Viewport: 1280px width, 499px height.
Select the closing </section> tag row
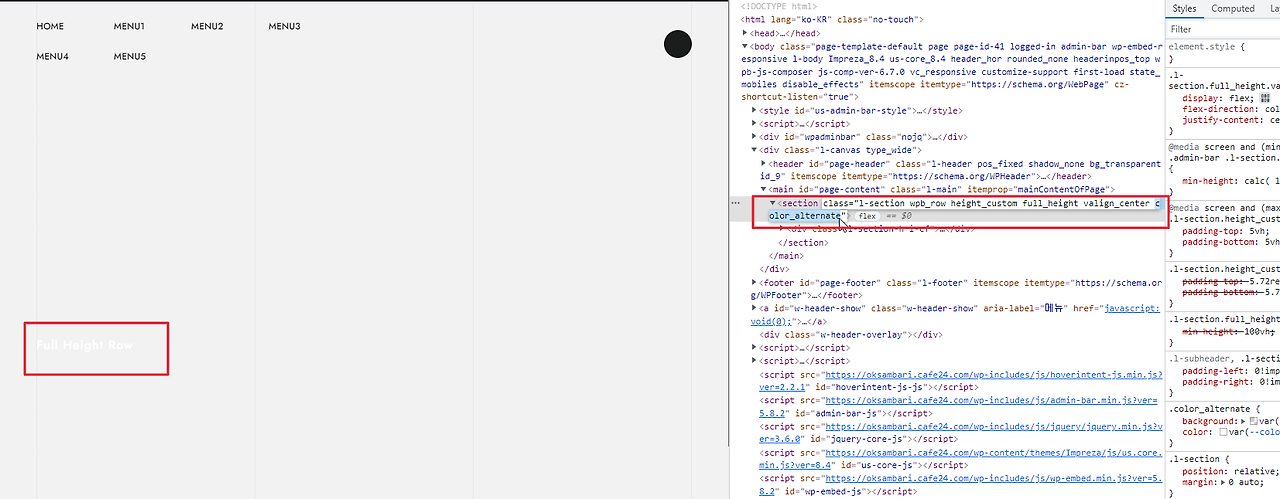point(803,242)
